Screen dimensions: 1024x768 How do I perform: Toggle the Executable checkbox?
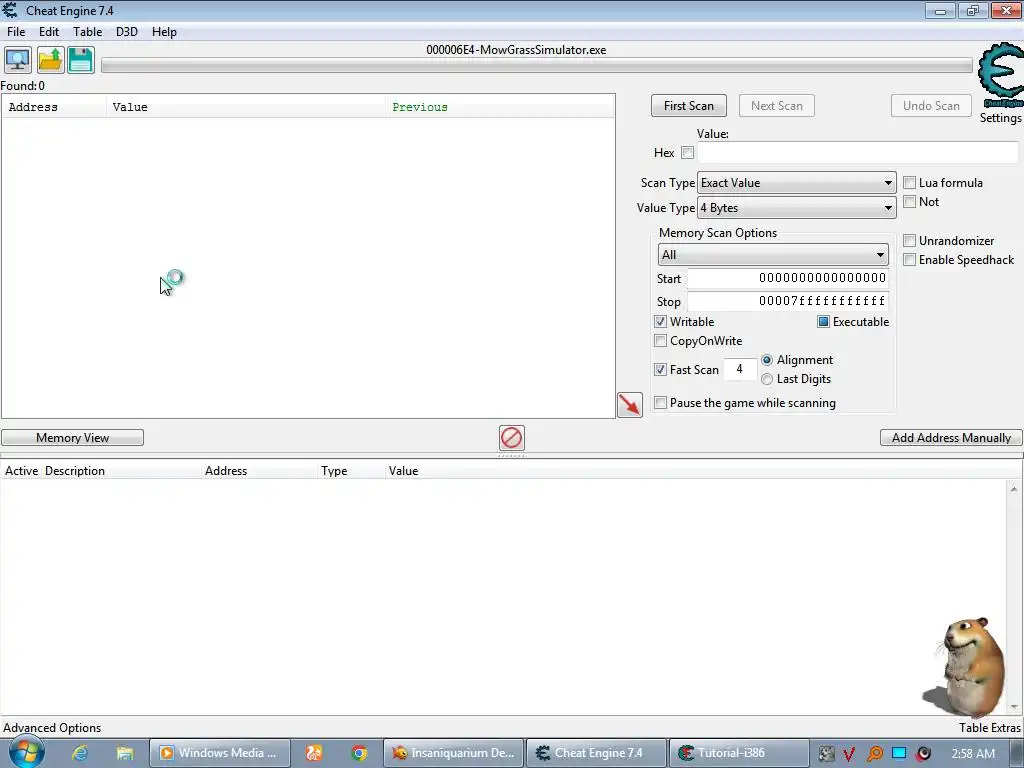[823, 322]
